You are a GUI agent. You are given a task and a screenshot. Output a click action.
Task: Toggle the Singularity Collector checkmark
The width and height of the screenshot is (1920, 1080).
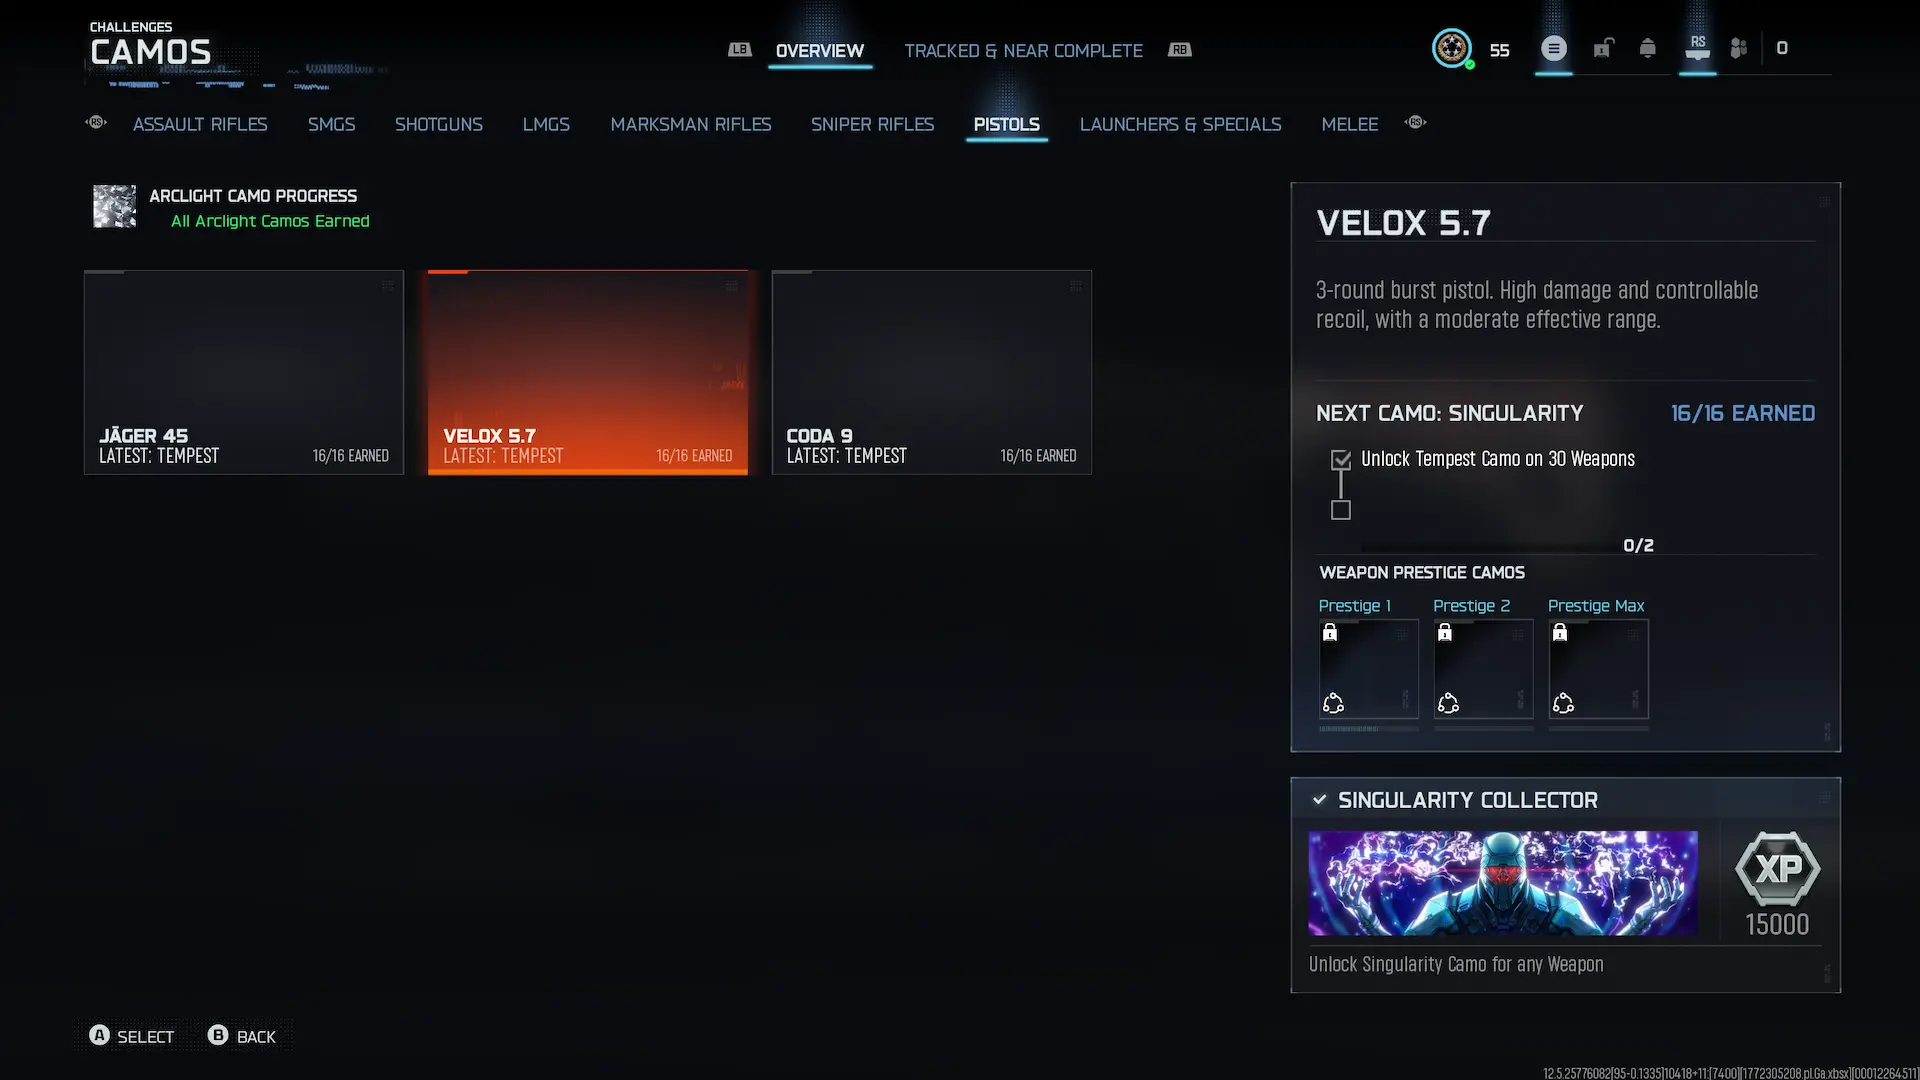[x=1319, y=800]
